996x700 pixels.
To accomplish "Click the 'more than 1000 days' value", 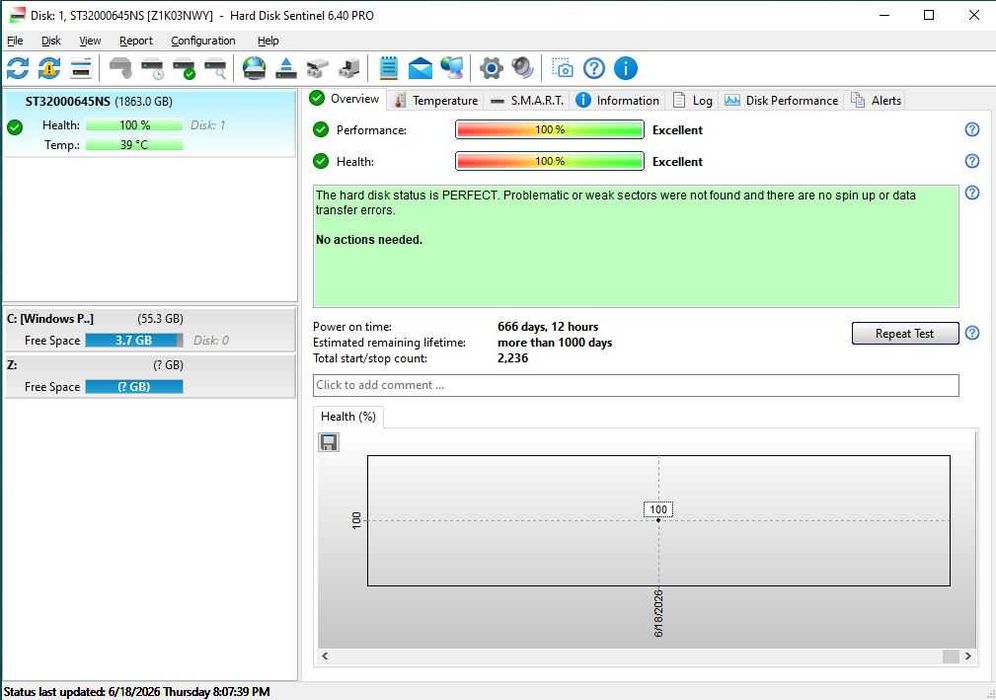I will click(x=555, y=342).
